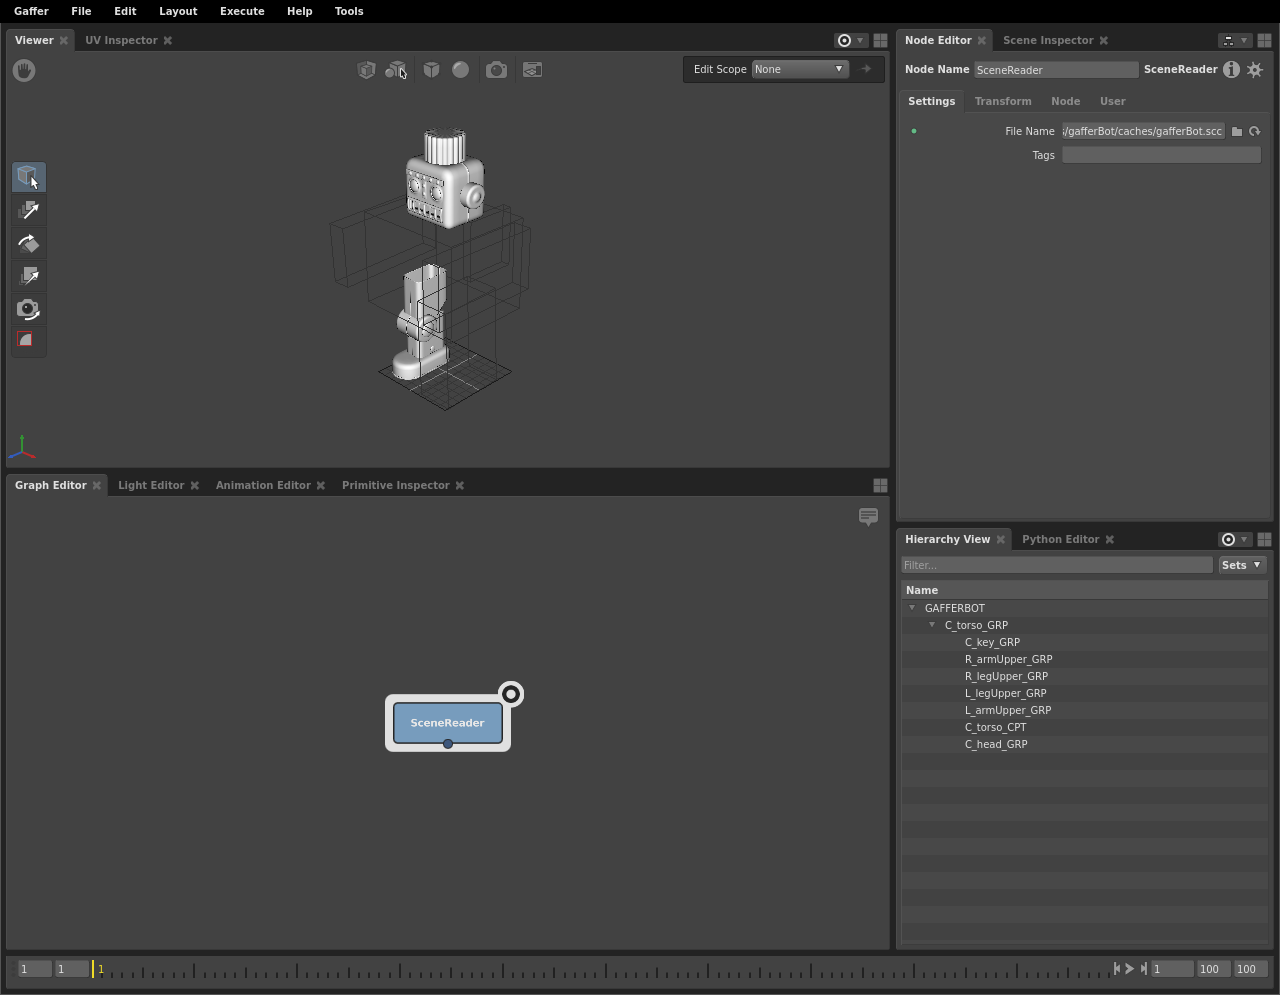The width and height of the screenshot is (1280, 995).
Task: Select the Translate tool in viewer toolbar
Action: coord(29,210)
